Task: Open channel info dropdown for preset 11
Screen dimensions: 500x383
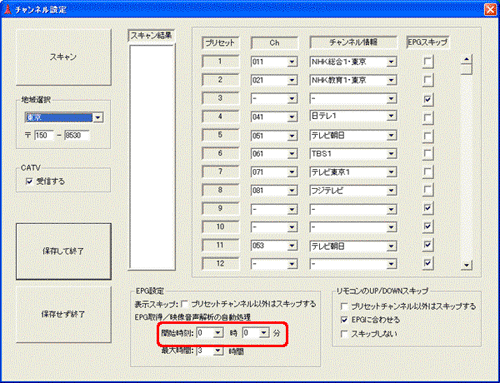Action: pos(391,246)
